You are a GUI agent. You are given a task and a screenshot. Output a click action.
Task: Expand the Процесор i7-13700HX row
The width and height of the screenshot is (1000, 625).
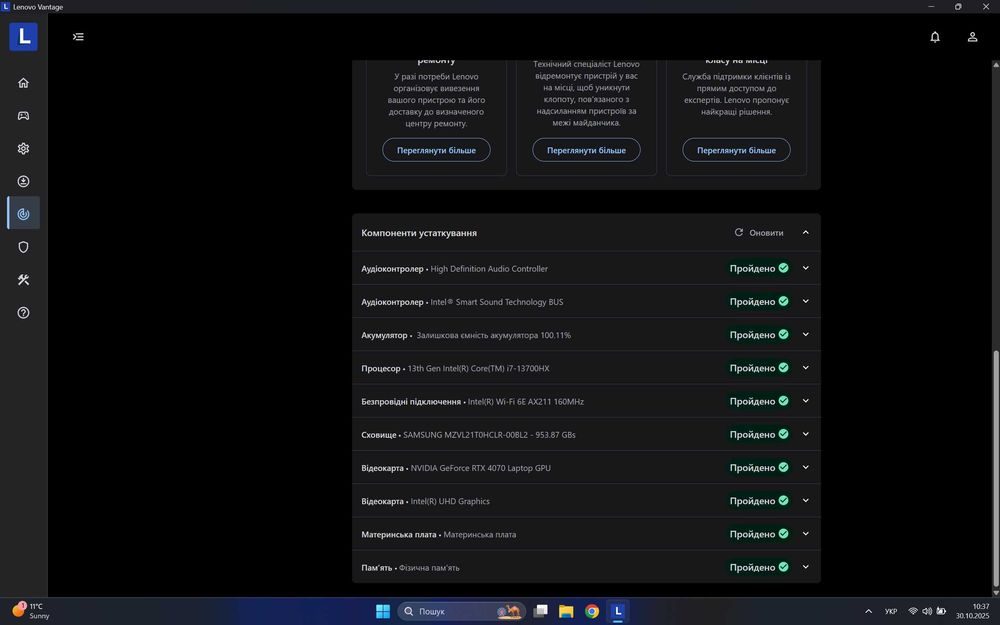click(x=805, y=367)
